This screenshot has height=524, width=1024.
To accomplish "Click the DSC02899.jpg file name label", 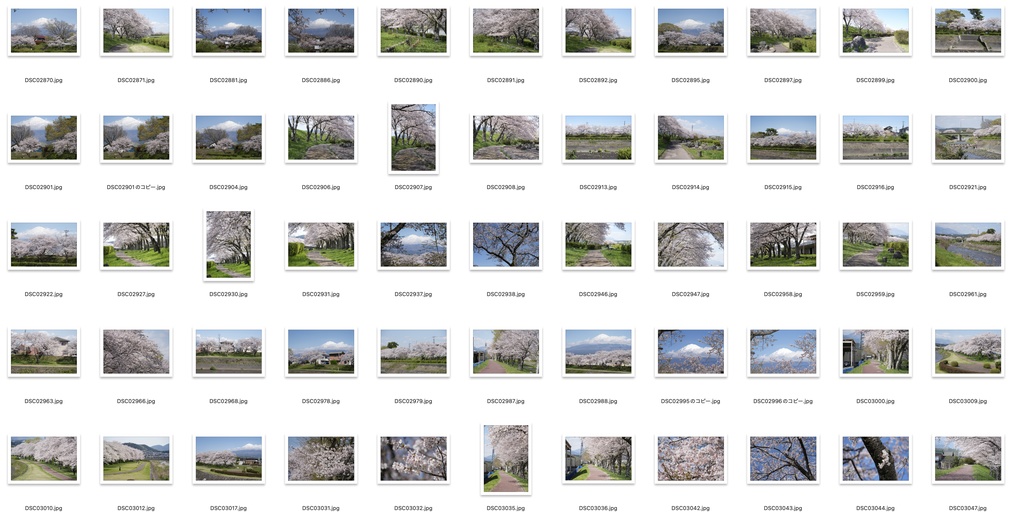I will (x=875, y=80).
